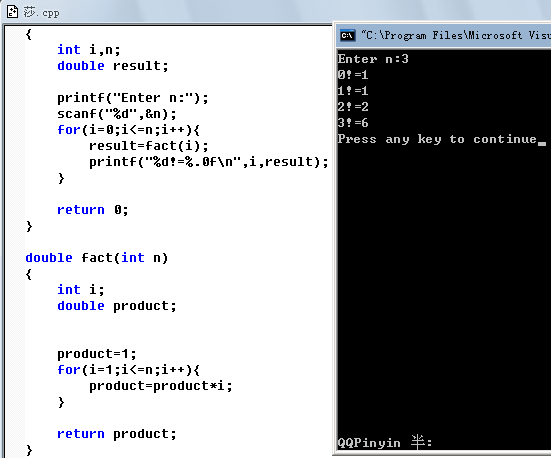Viewport: 551px width, 458px height.
Task: Click the function header "double fact(int n)"
Action: [97, 258]
